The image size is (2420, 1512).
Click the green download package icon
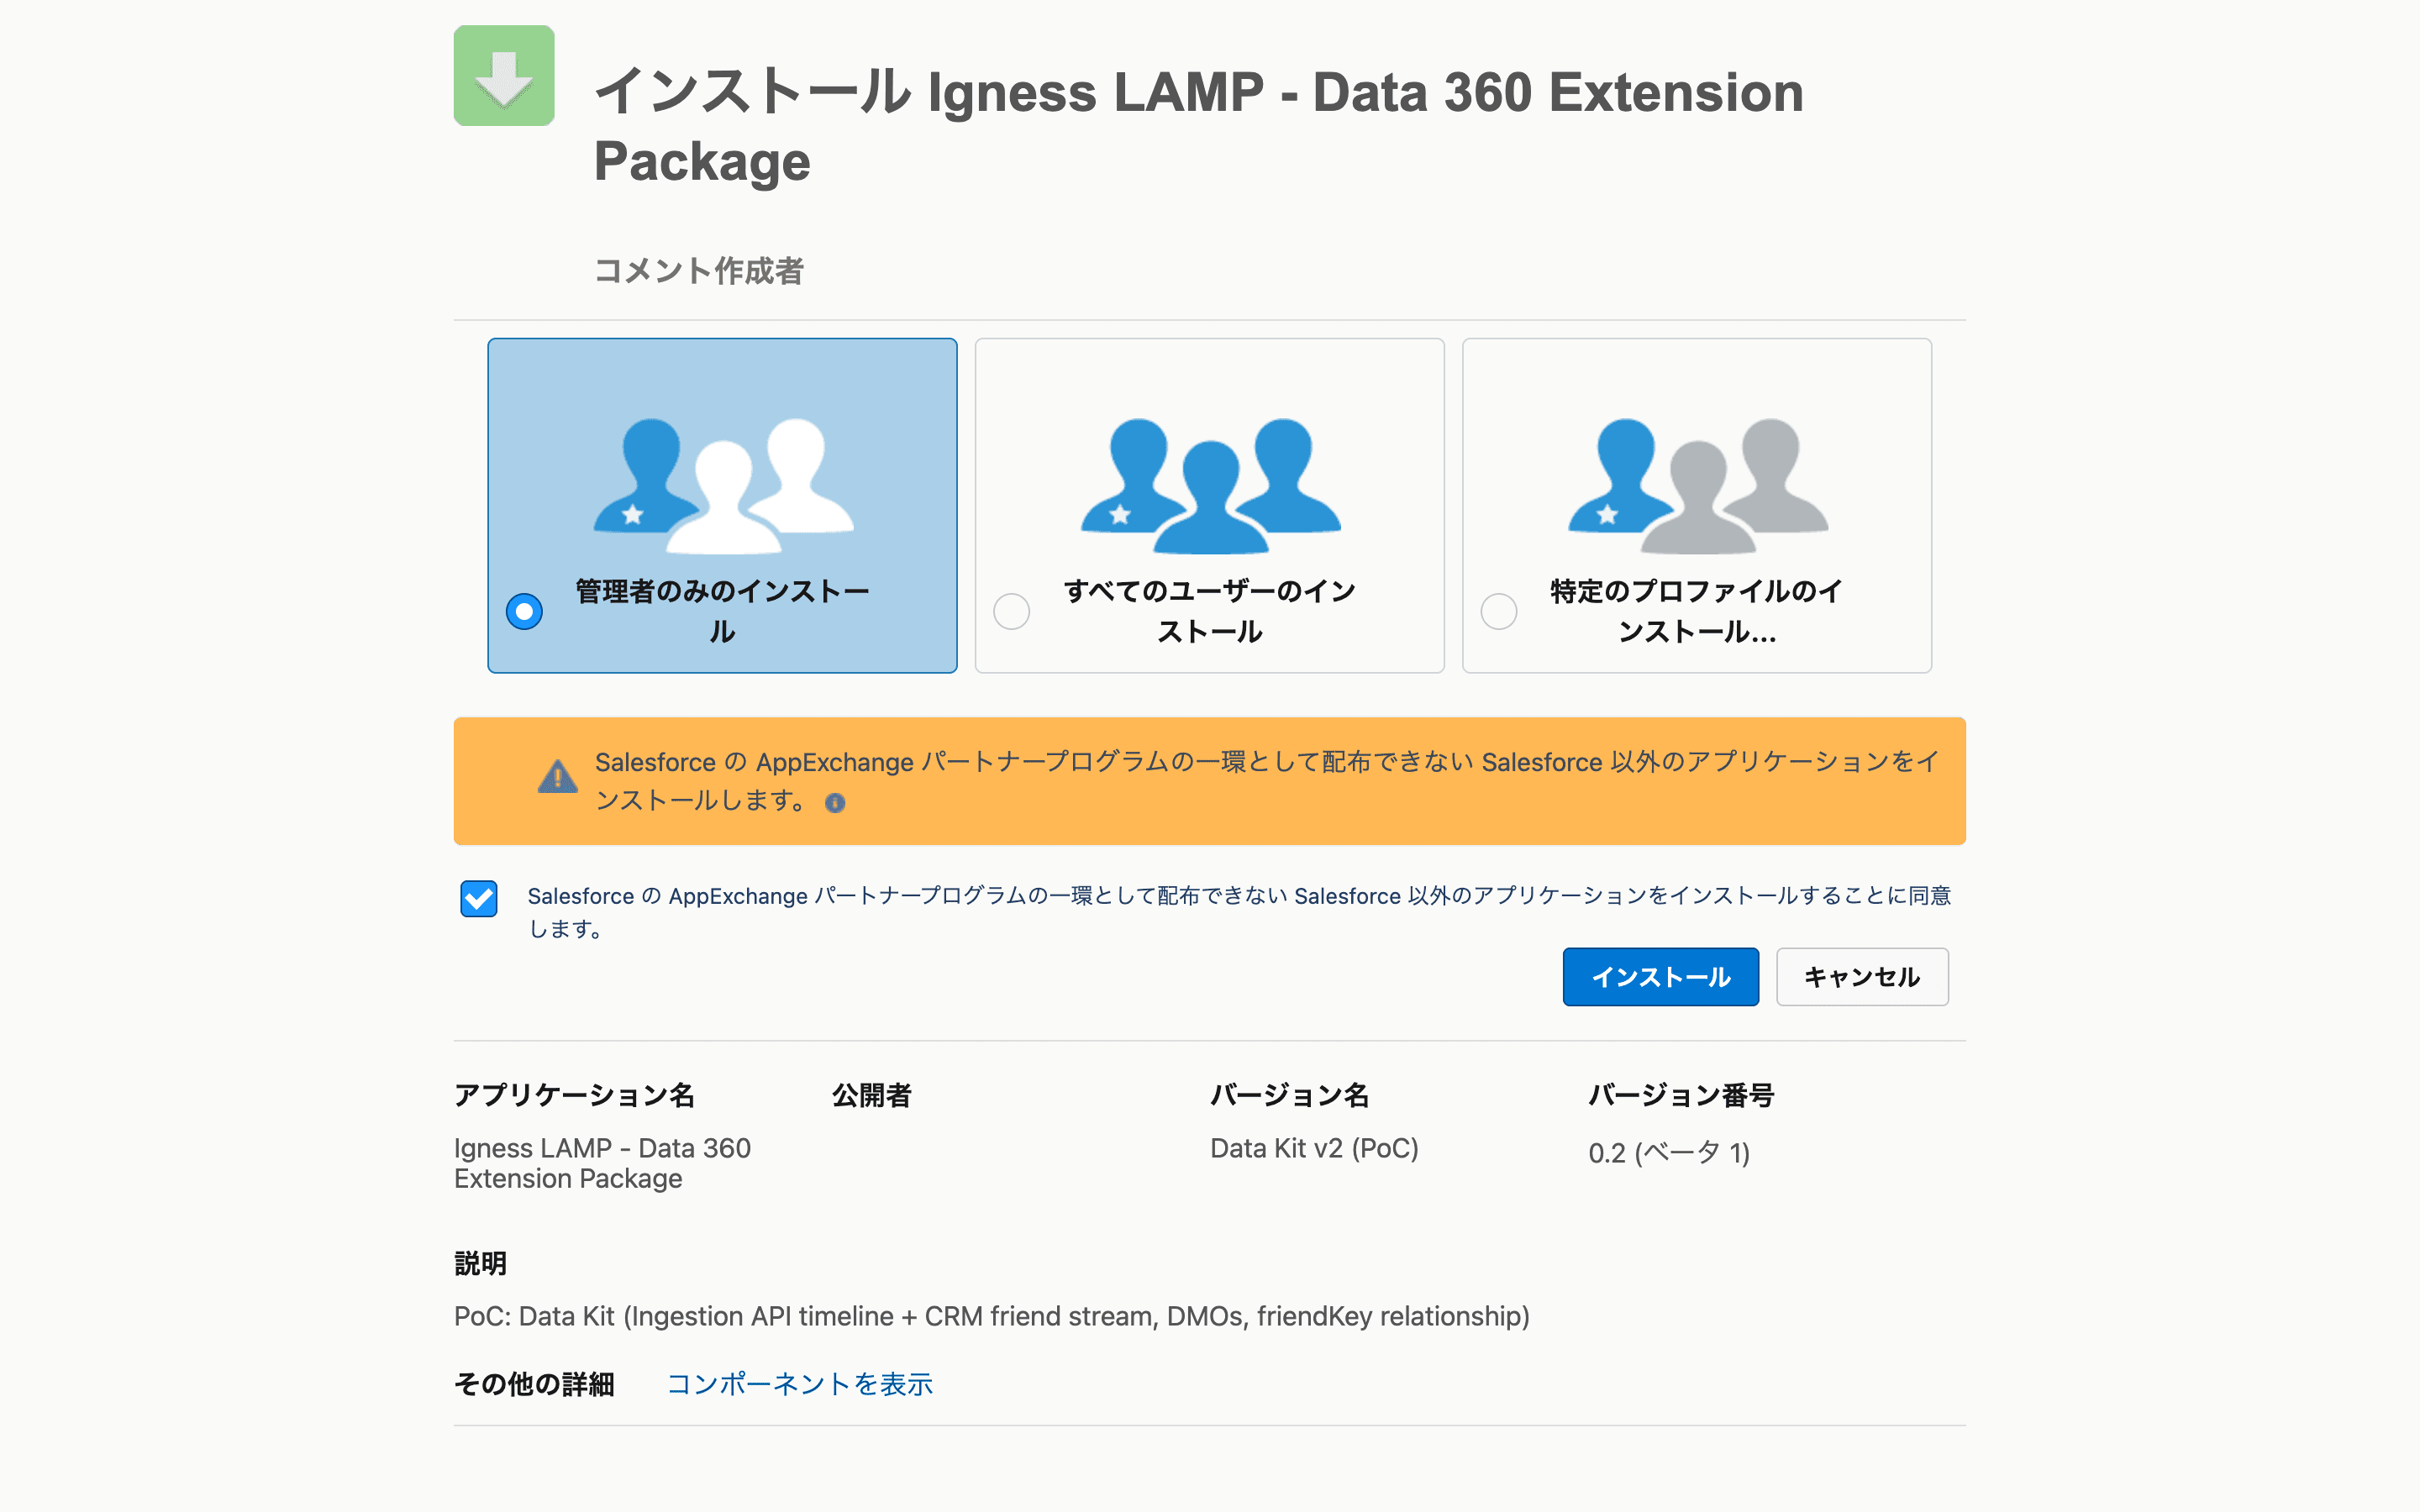click(x=504, y=76)
